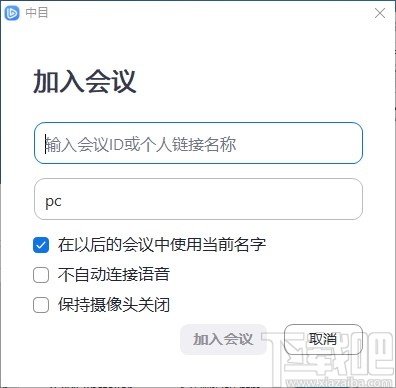396x388 pixels.
Task: Click the name field containing 'pc'
Action: pyautogui.click(x=198, y=199)
